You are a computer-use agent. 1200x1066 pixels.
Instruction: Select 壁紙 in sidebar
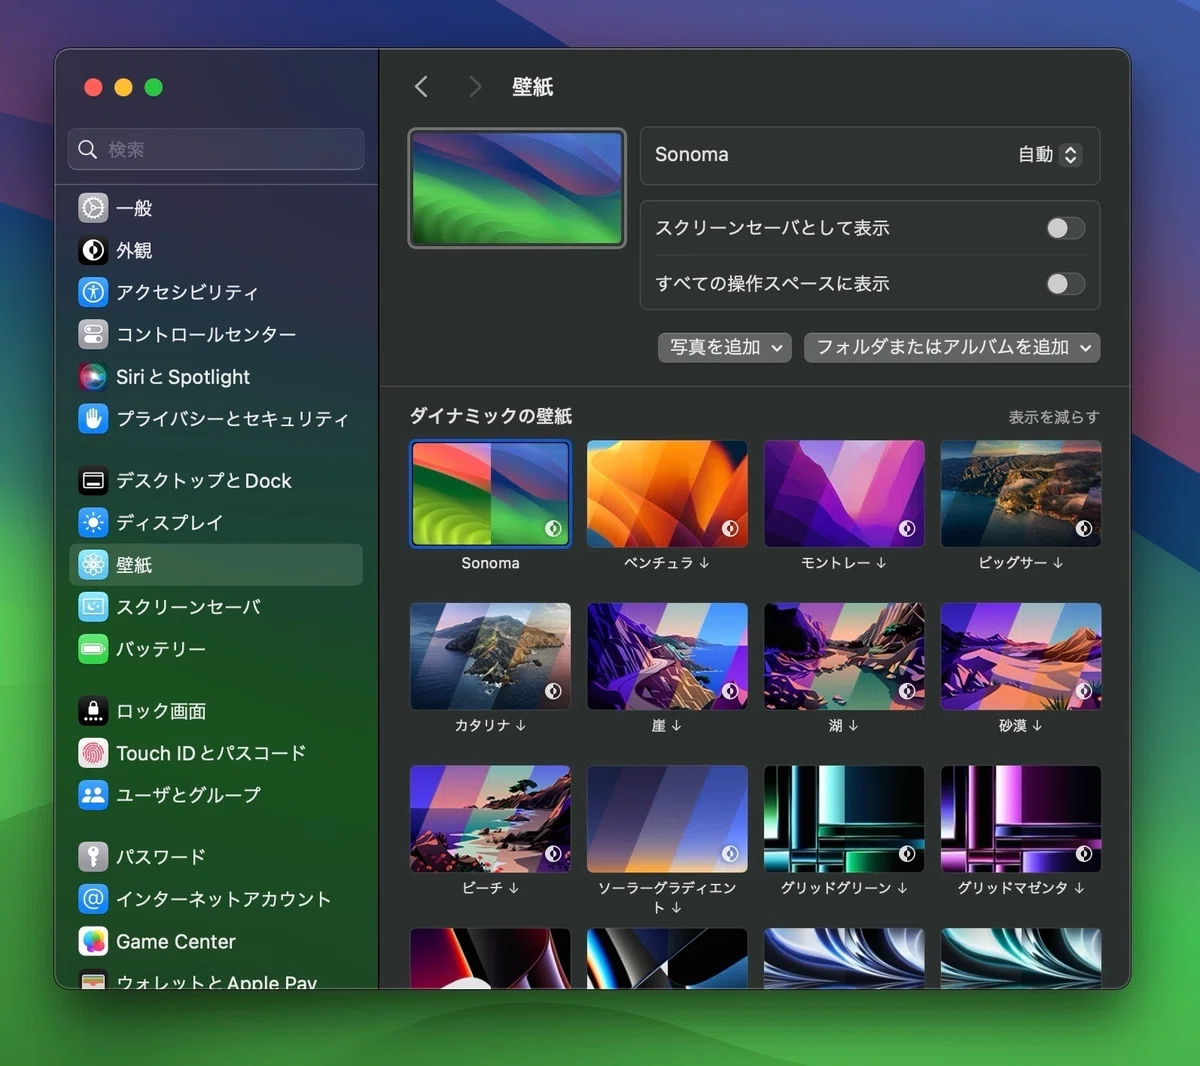pyautogui.click(x=216, y=565)
